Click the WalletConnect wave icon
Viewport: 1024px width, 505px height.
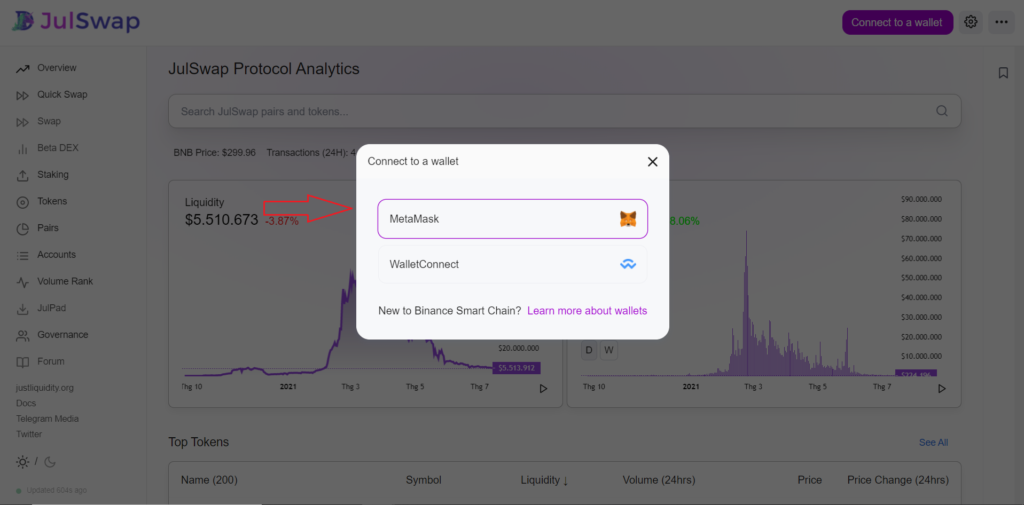(x=628, y=265)
